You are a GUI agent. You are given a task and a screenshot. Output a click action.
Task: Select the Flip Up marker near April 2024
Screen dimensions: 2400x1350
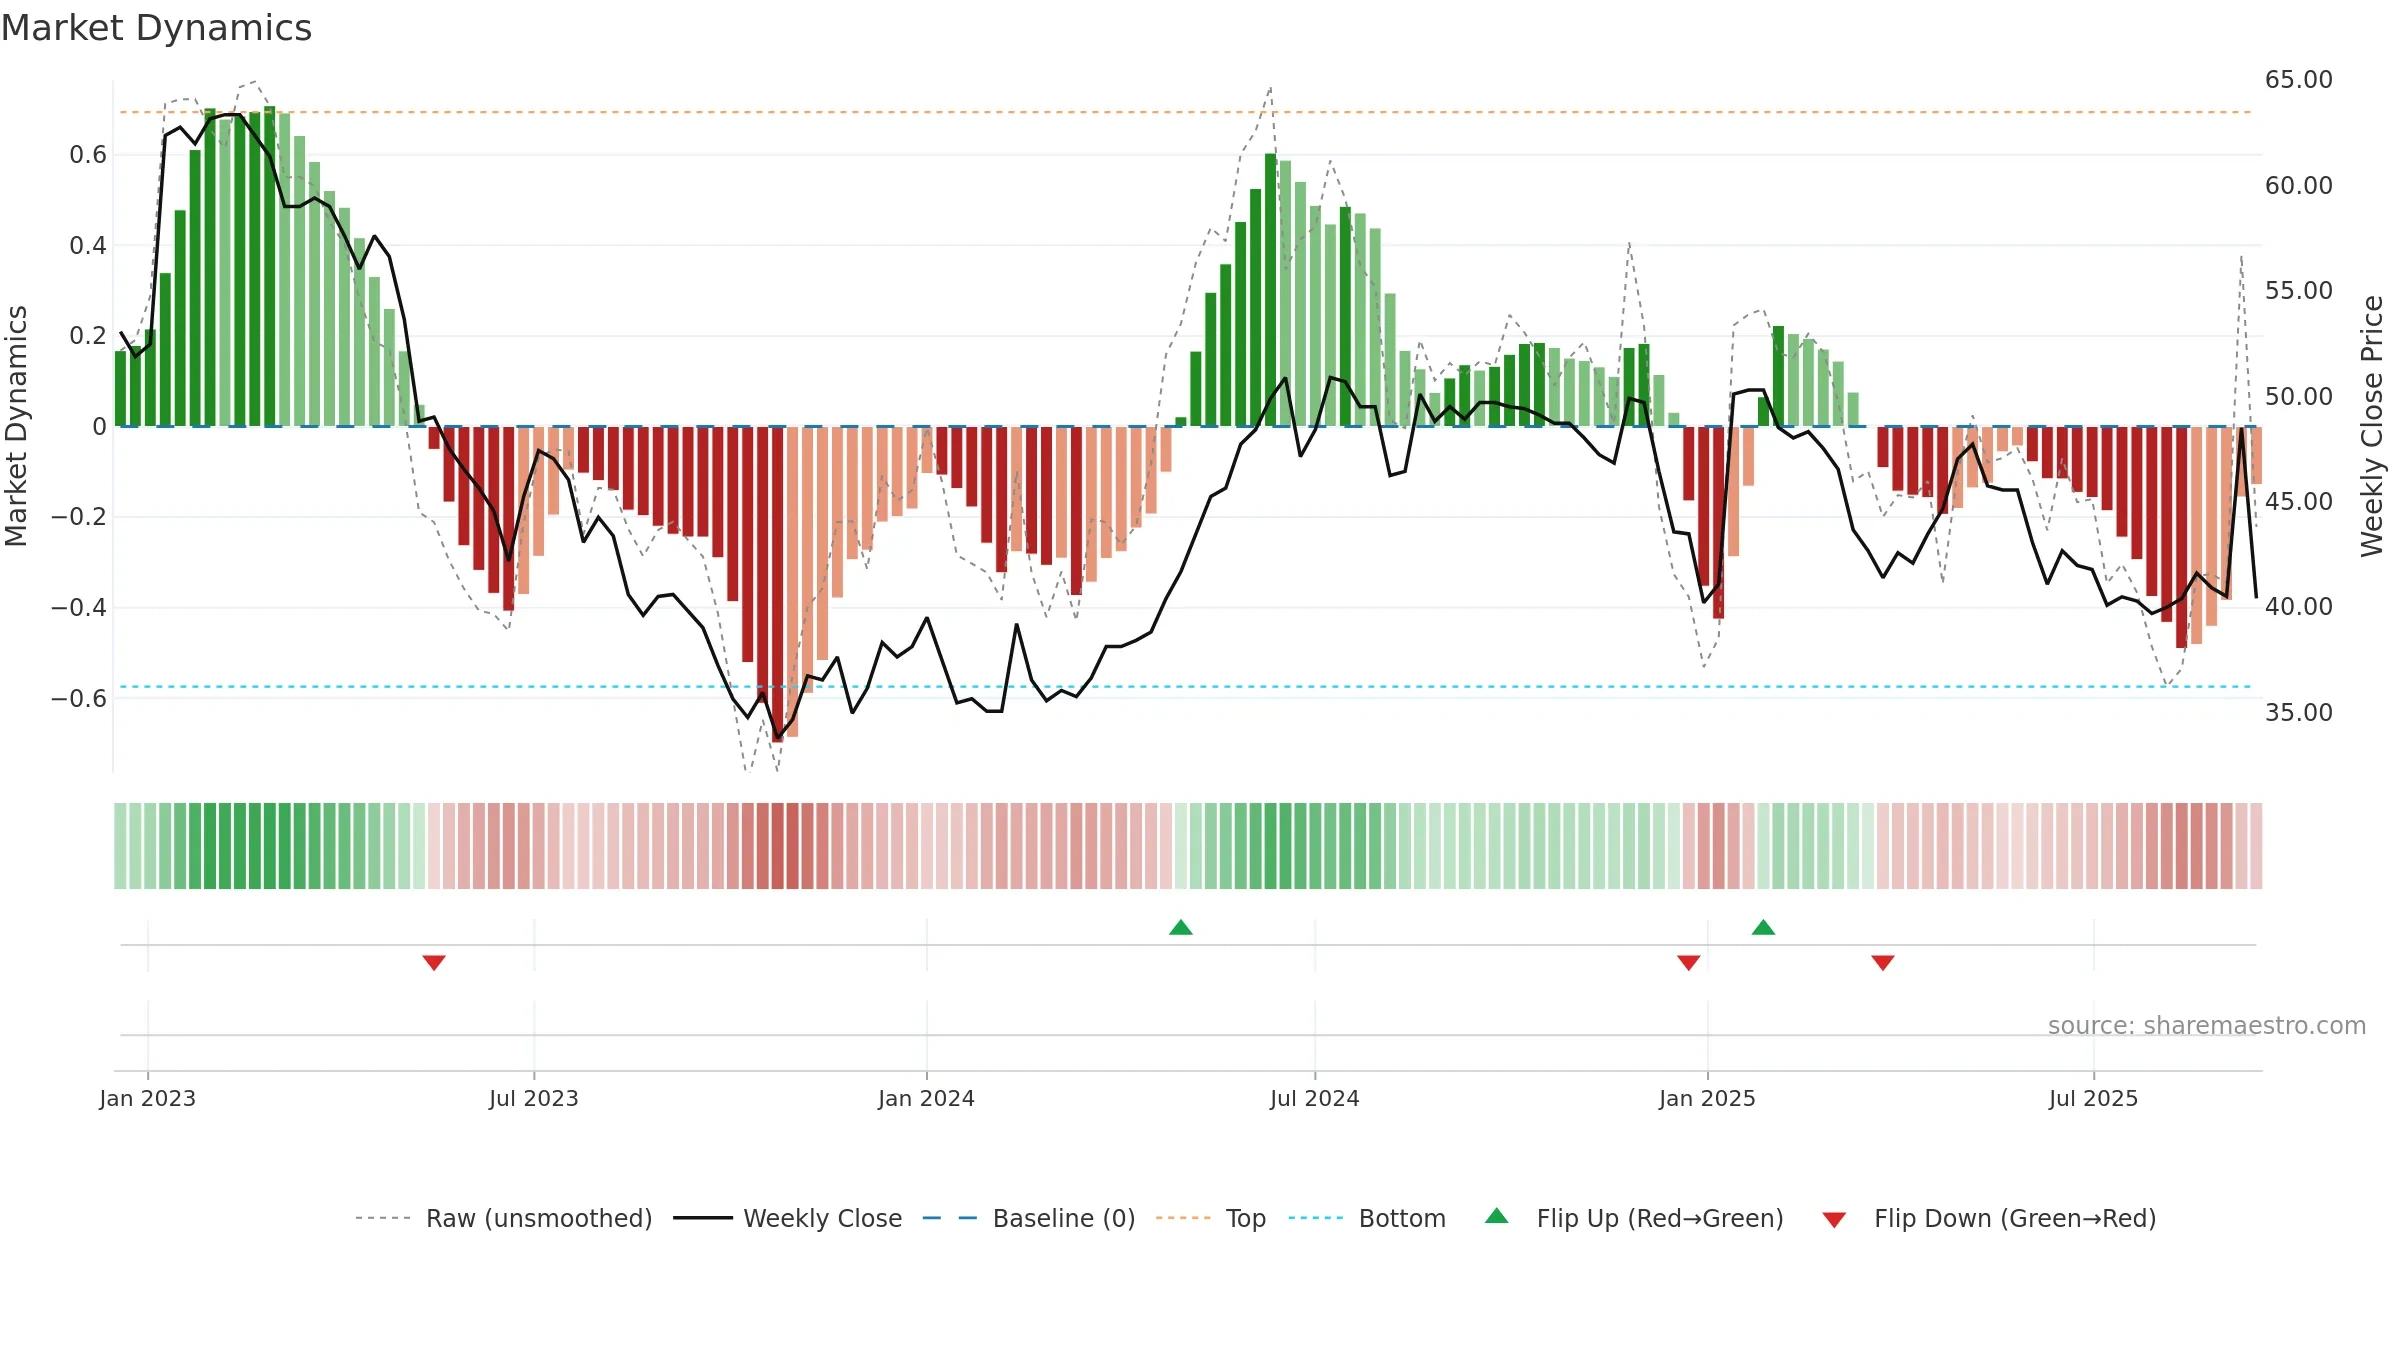1181,927
